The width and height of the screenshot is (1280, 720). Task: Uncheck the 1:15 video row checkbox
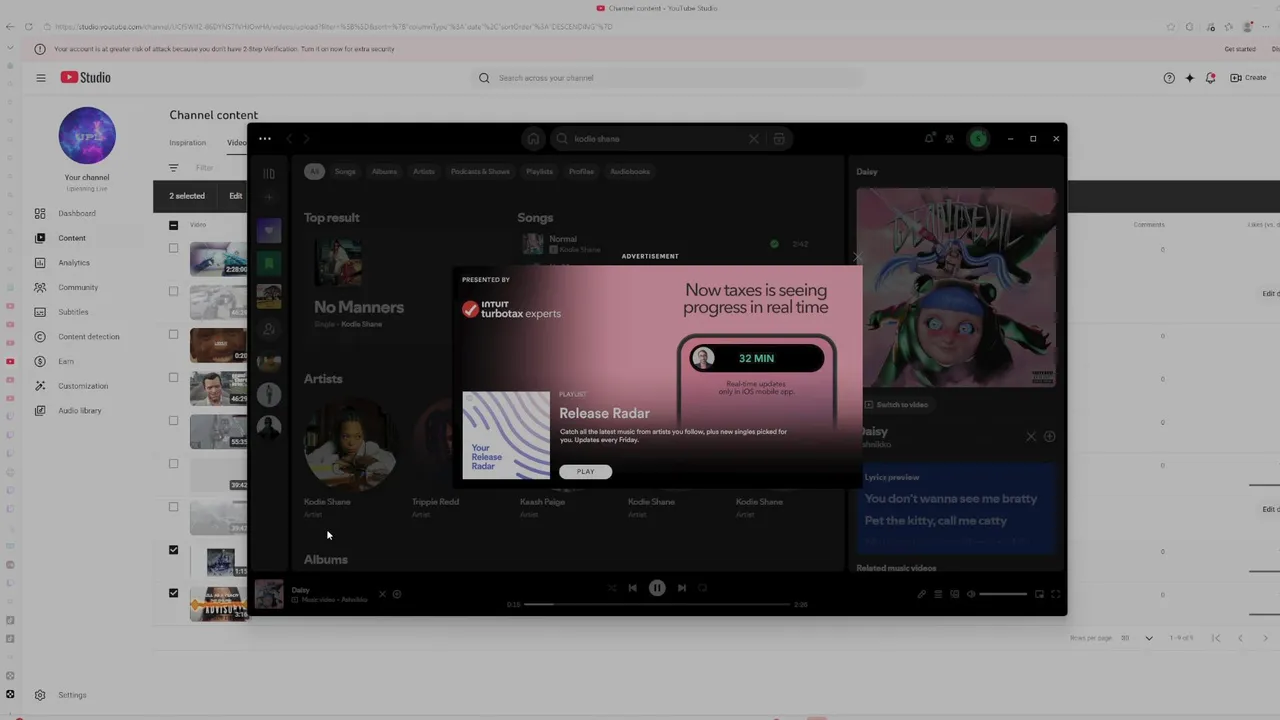coord(174,550)
